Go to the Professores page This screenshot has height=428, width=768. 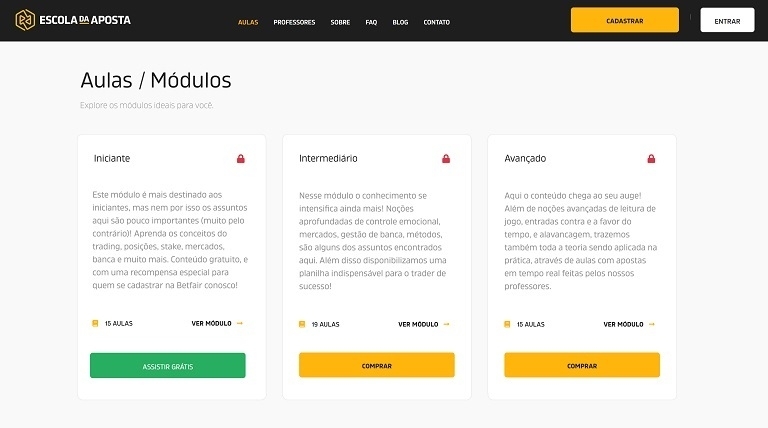coord(294,22)
